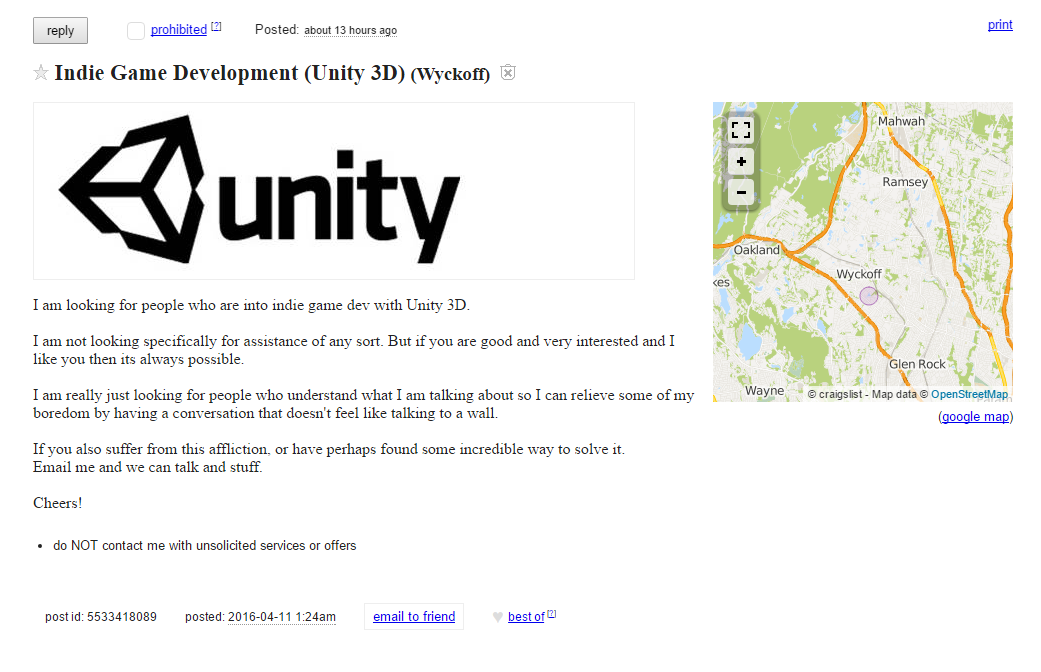Image resolution: width=1041 pixels, height=672 pixels.
Task: Click the about 13 hours ago timestamp
Action: pyautogui.click(x=351, y=31)
